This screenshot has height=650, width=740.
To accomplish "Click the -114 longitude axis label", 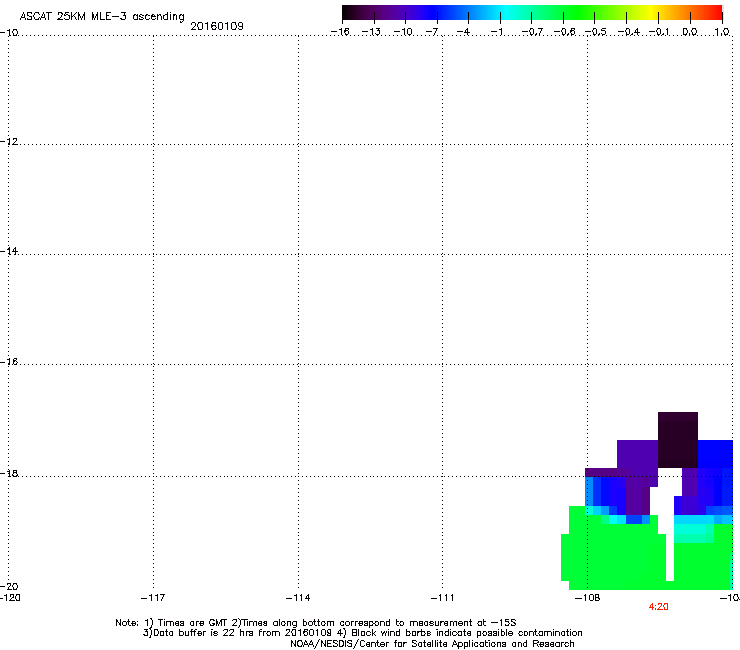I will 298,598.
